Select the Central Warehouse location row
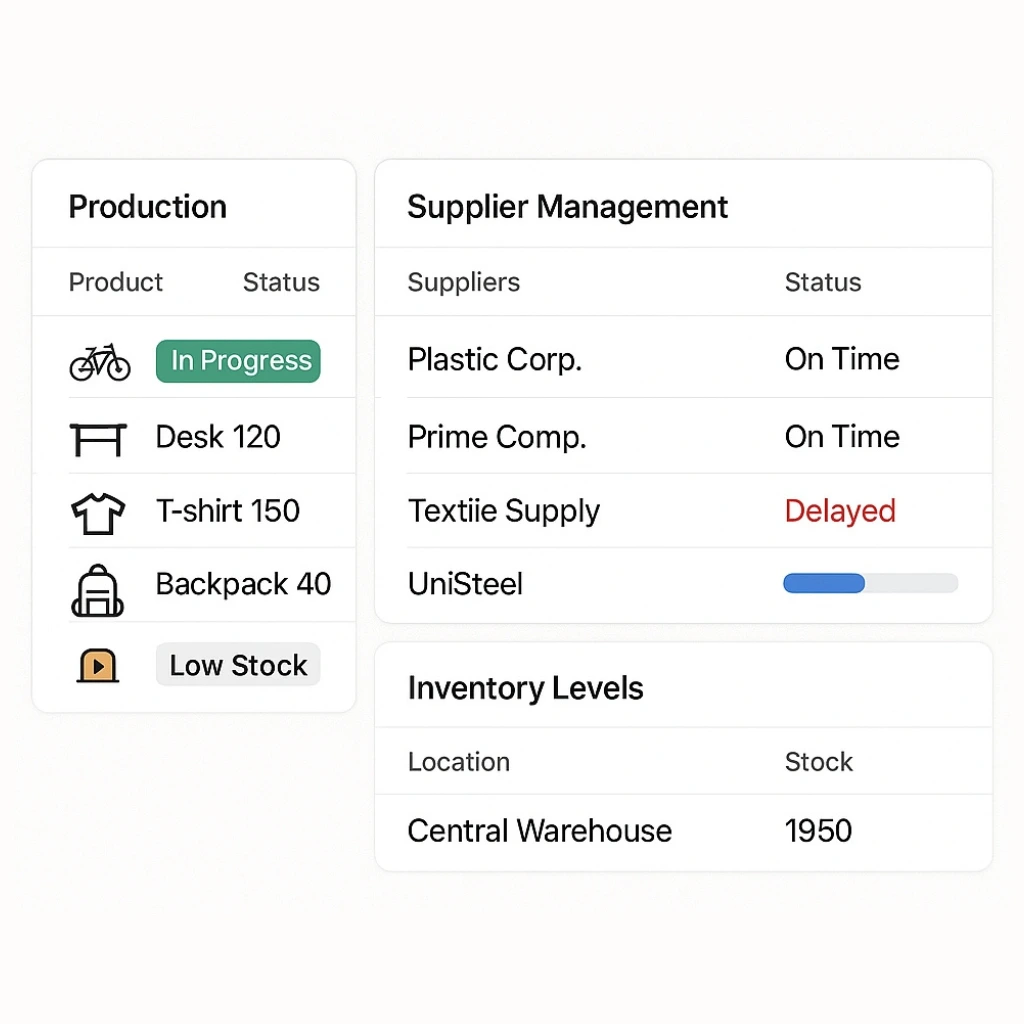The width and height of the screenshot is (1024, 1024). [540, 831]
